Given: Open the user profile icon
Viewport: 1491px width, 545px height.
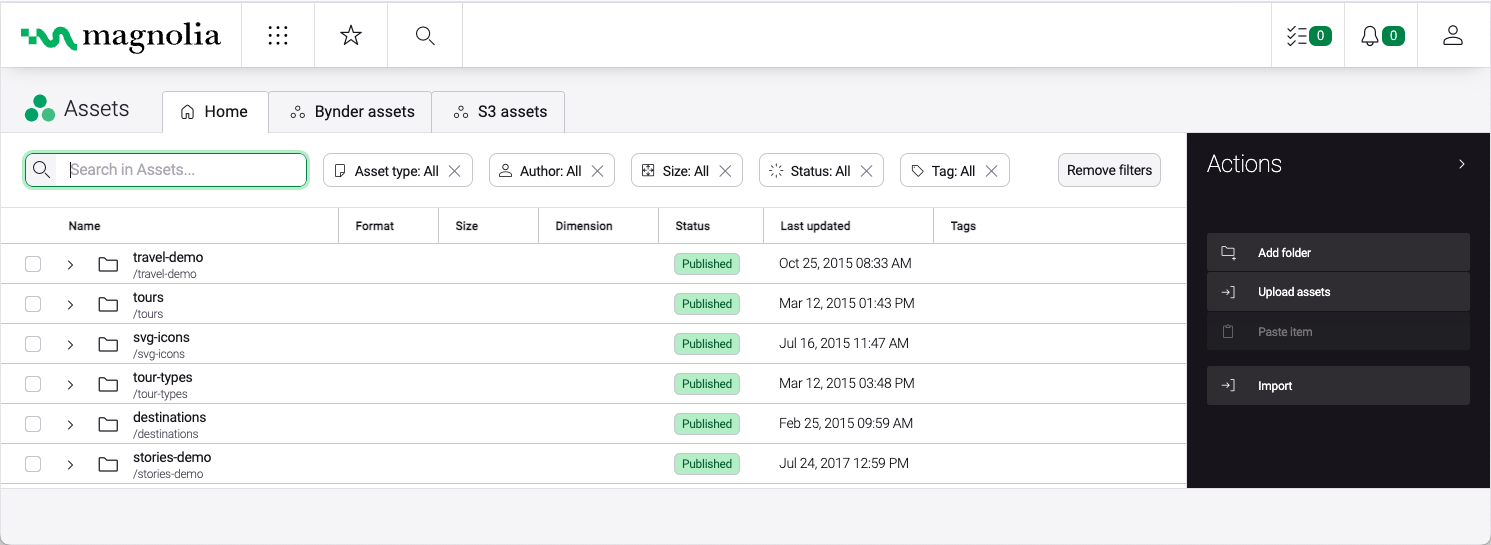Looking at the screenshot, I should pos(1453,36).
